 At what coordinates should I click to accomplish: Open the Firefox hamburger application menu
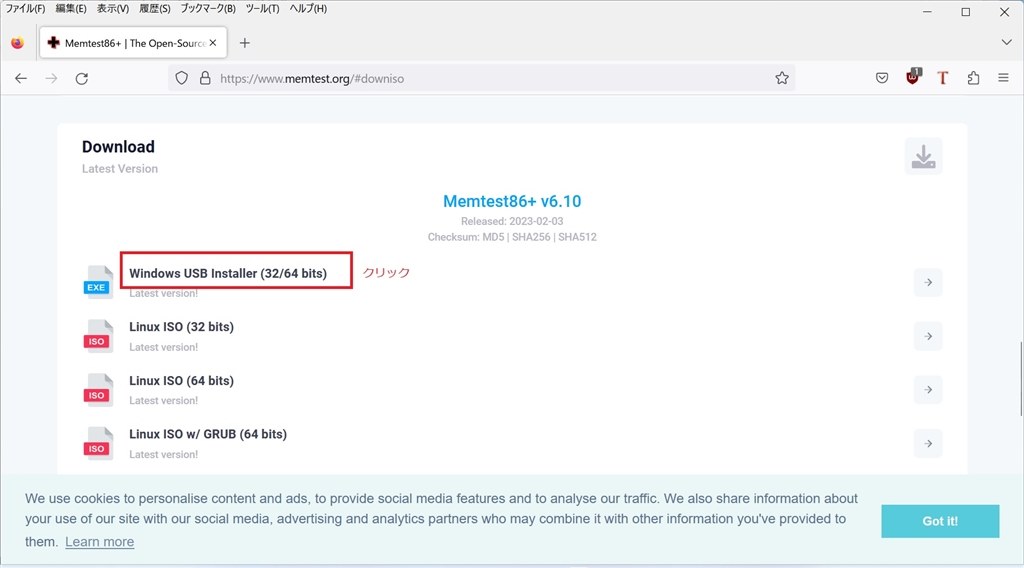1003,78
